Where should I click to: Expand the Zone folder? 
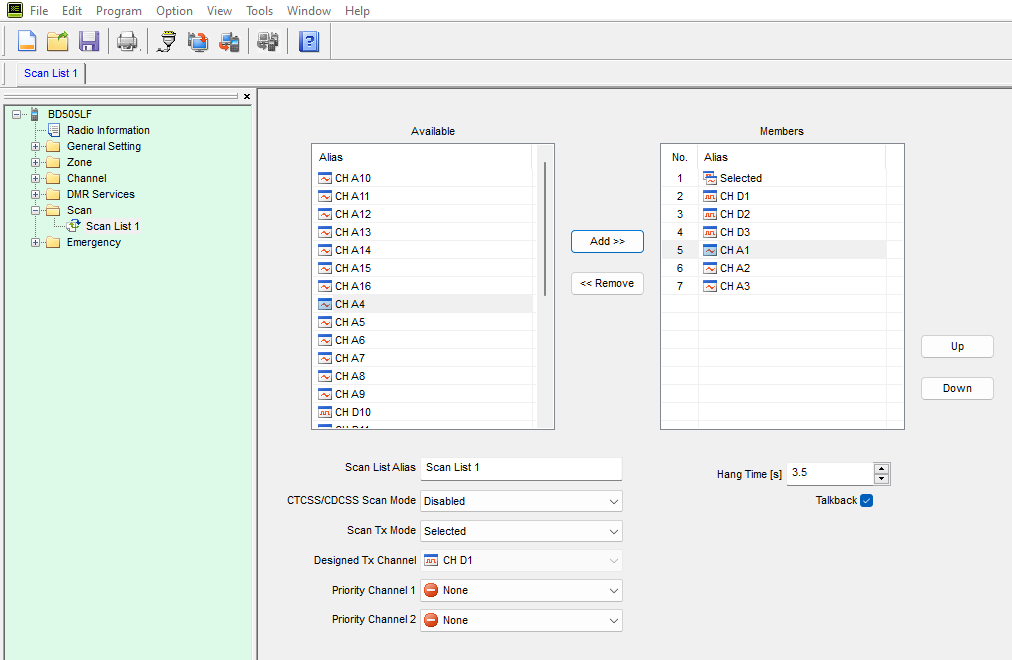[35, 163]
